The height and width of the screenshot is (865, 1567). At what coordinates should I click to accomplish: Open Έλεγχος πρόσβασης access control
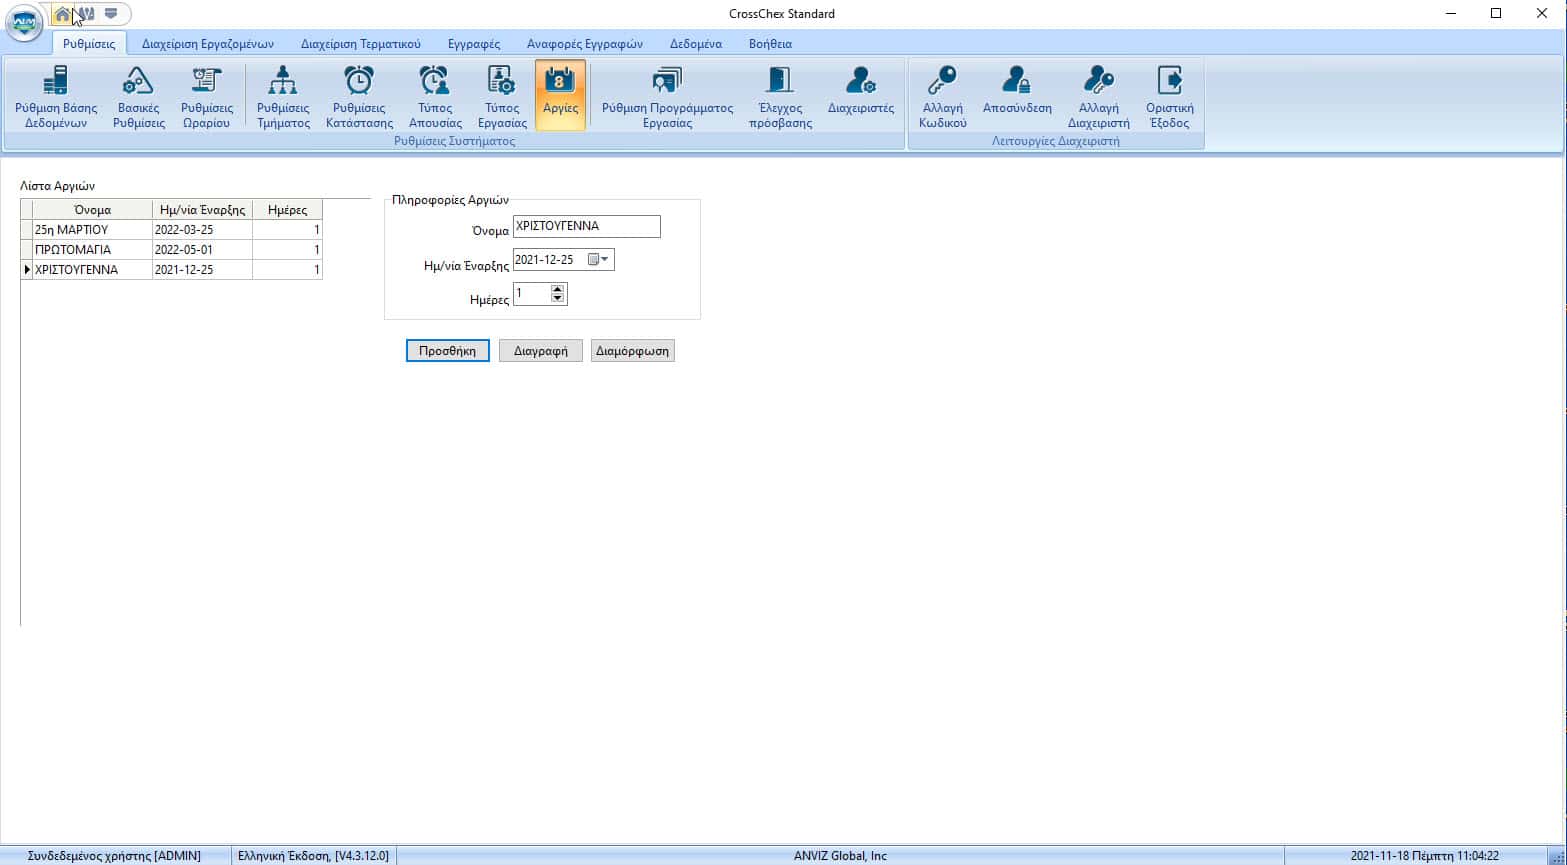[780, 97]
